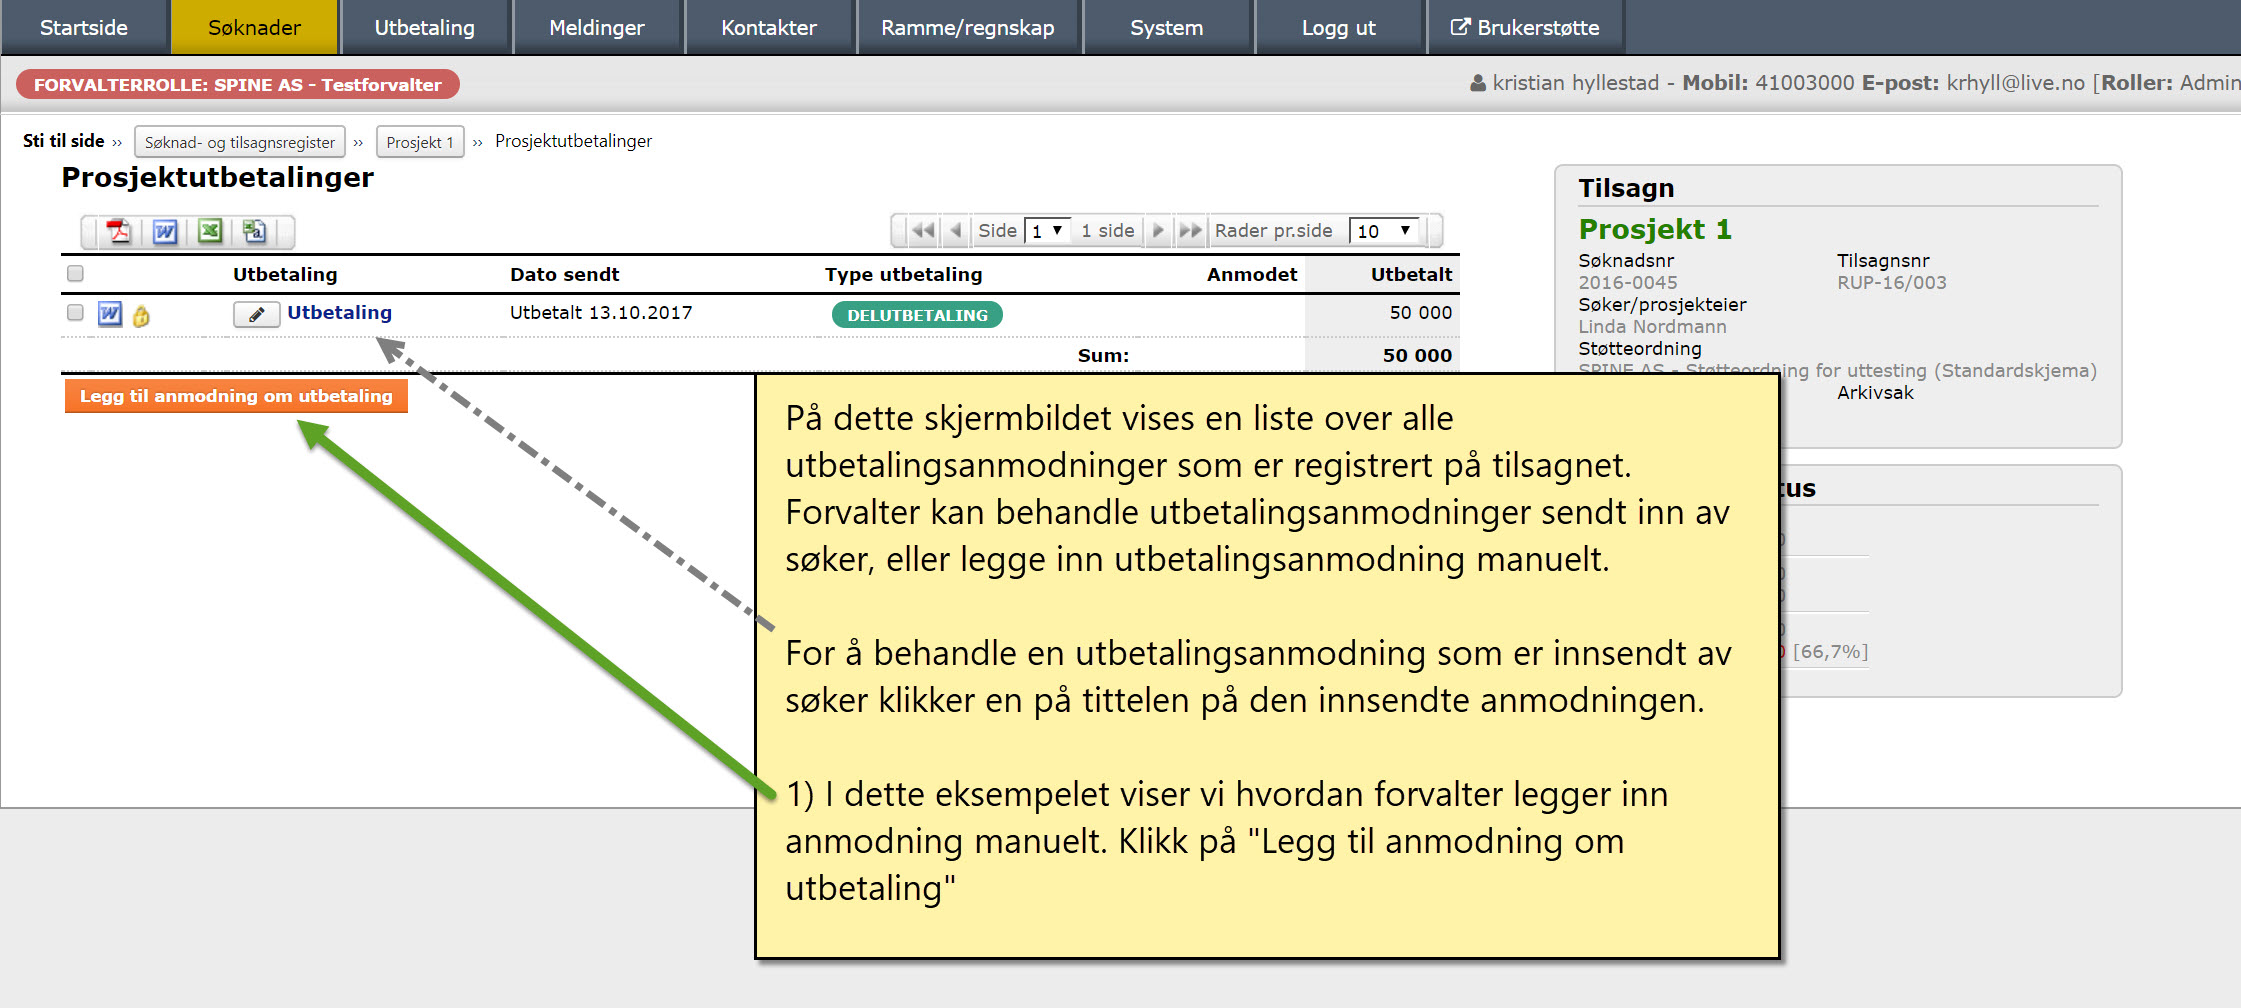Image resolution: width=2241 pixels, height=1008 pixels.
Task: Click the FORVALTERROLLE: SPINE AS badge
Action: pos(238,84)
